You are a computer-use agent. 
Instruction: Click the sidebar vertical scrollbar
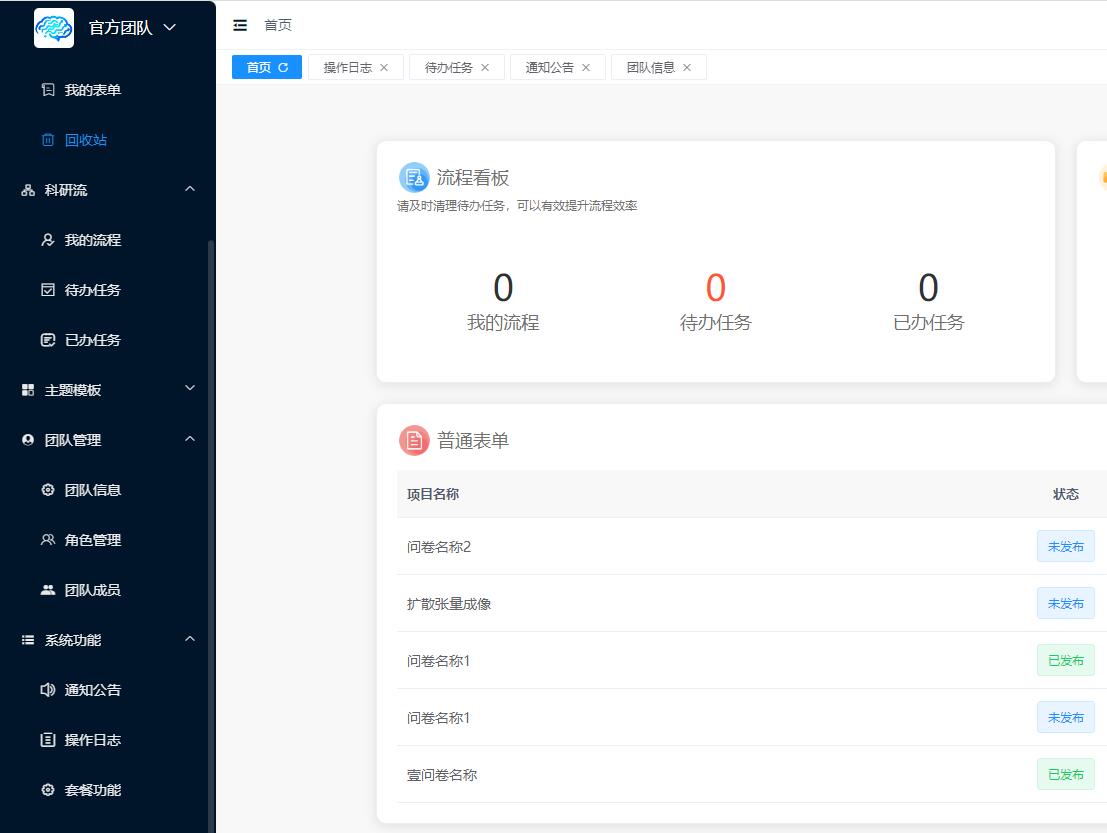pos(210,537)
